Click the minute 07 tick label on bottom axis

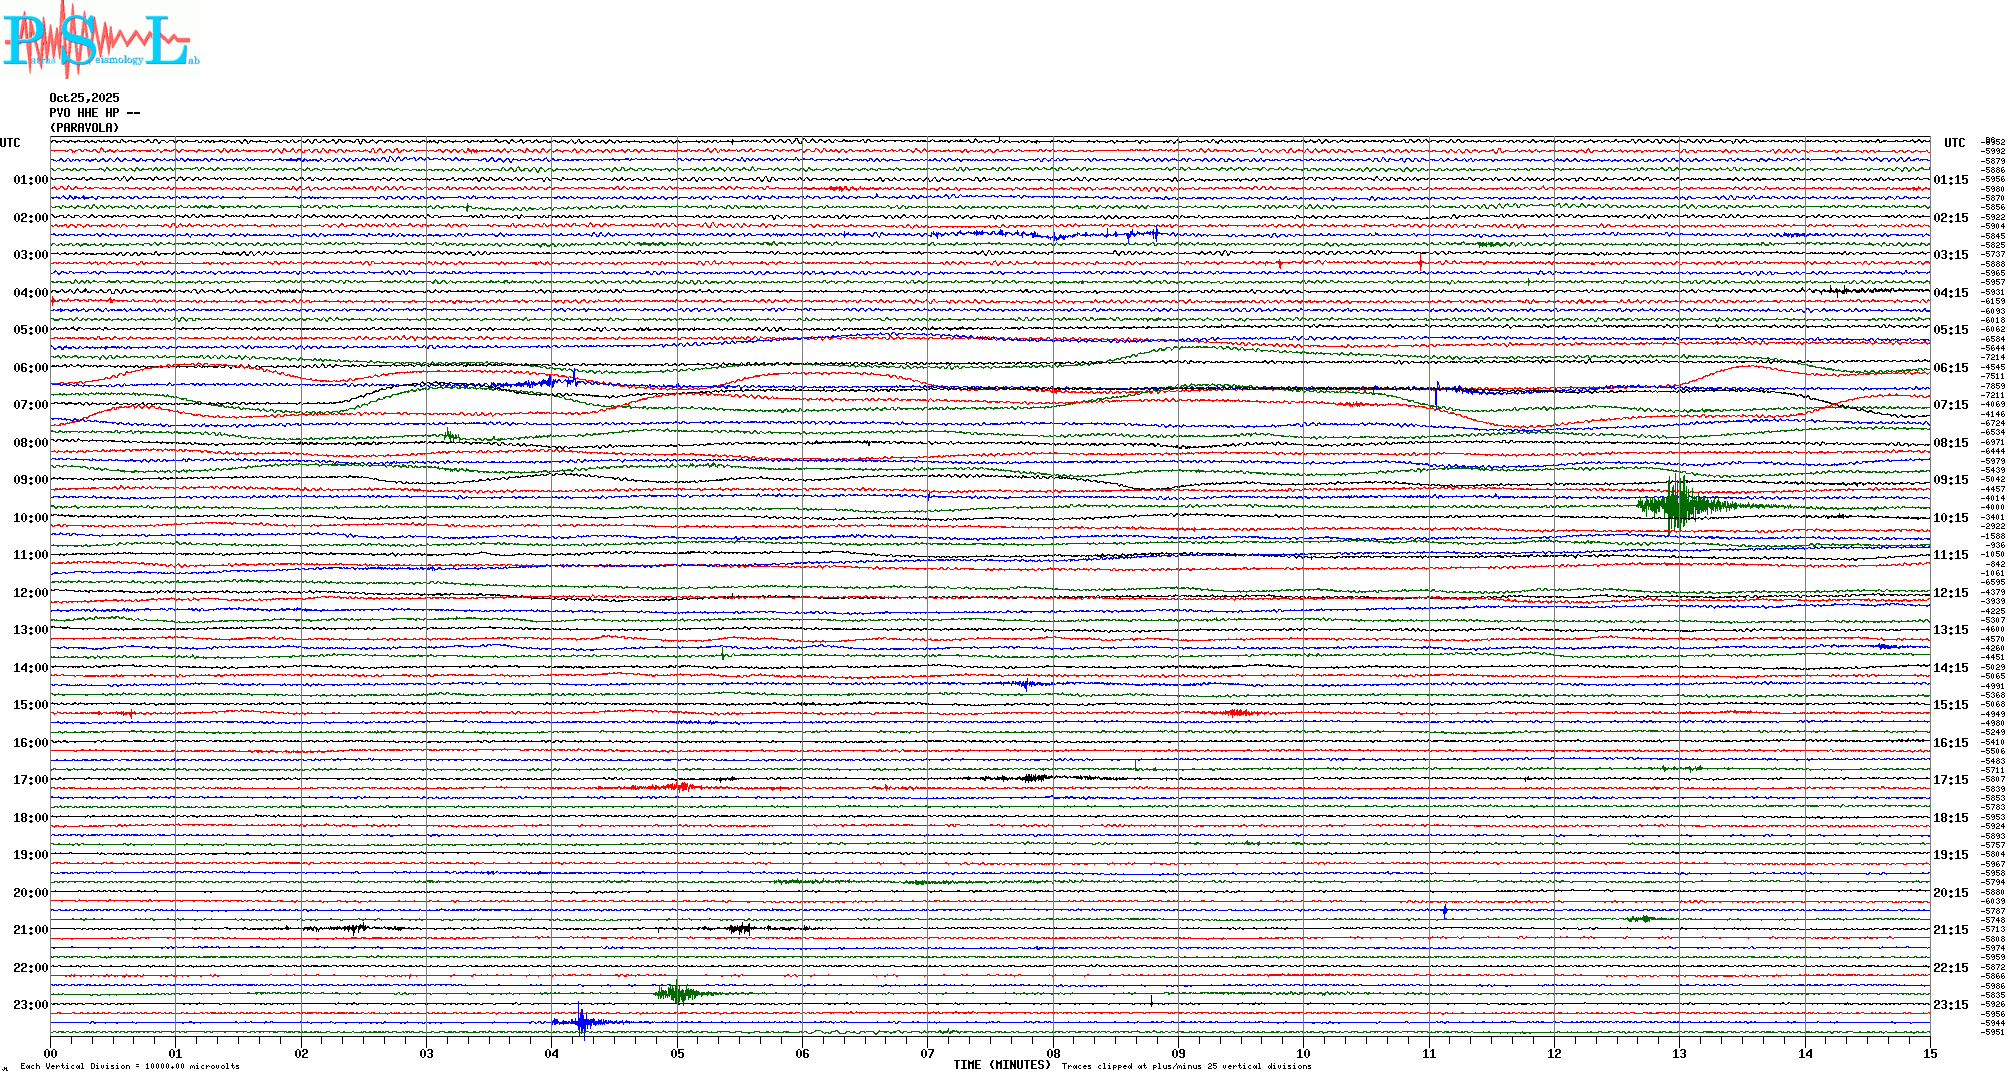coord(928,1054)
